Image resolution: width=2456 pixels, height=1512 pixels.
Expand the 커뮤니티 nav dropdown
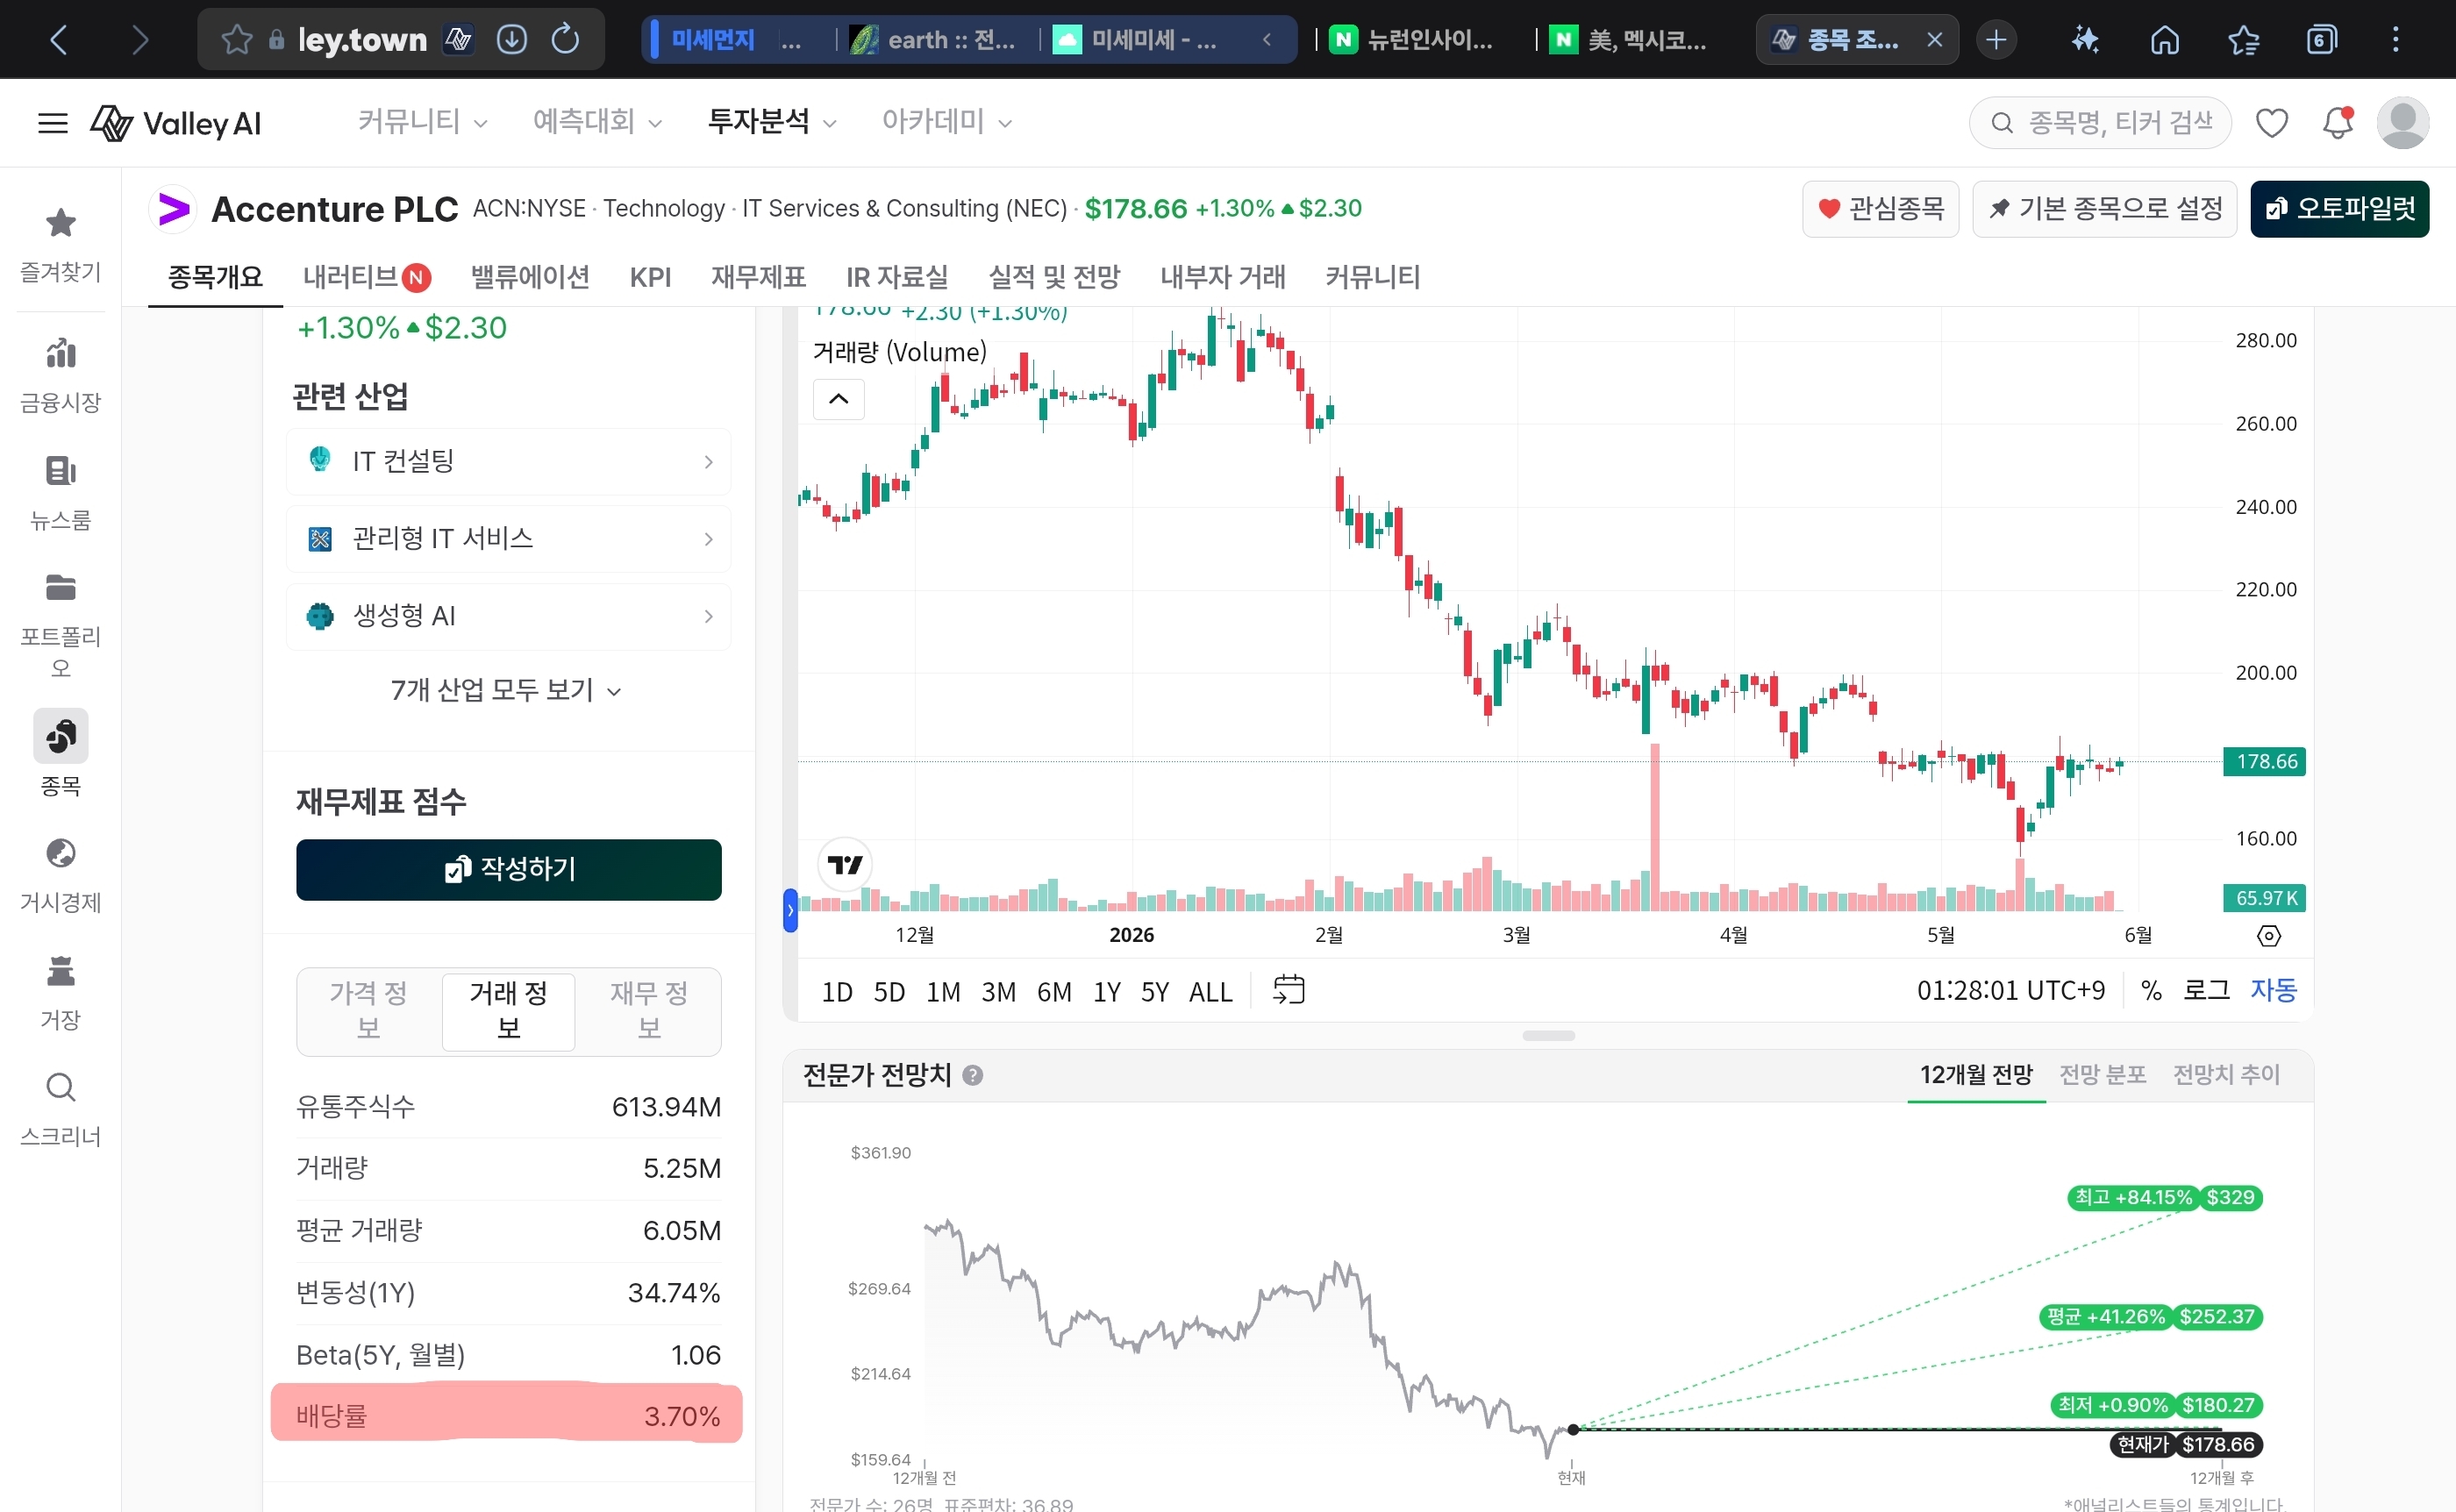coord(422,122)
